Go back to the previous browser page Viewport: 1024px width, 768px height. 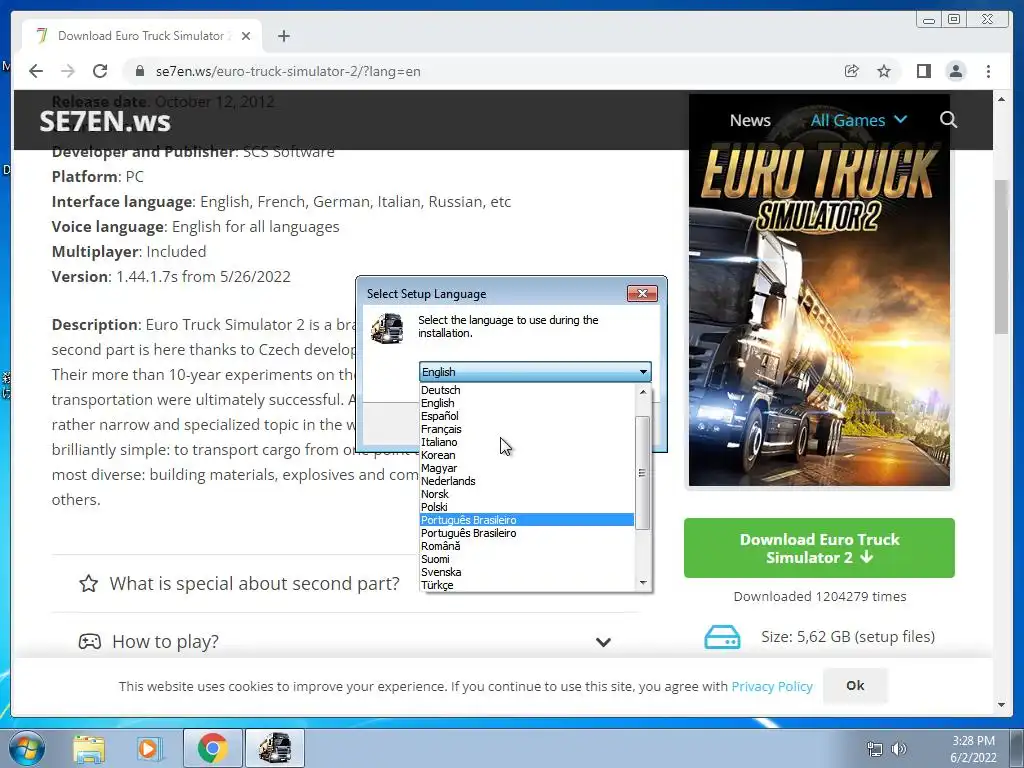tap(36, 71)
